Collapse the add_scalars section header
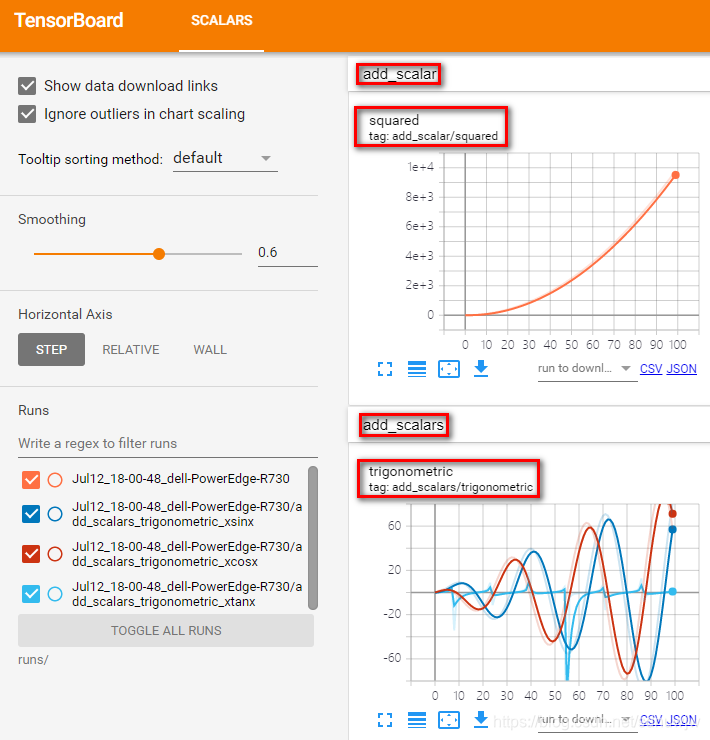Screen dimensions: 710x740 point(529,425)
